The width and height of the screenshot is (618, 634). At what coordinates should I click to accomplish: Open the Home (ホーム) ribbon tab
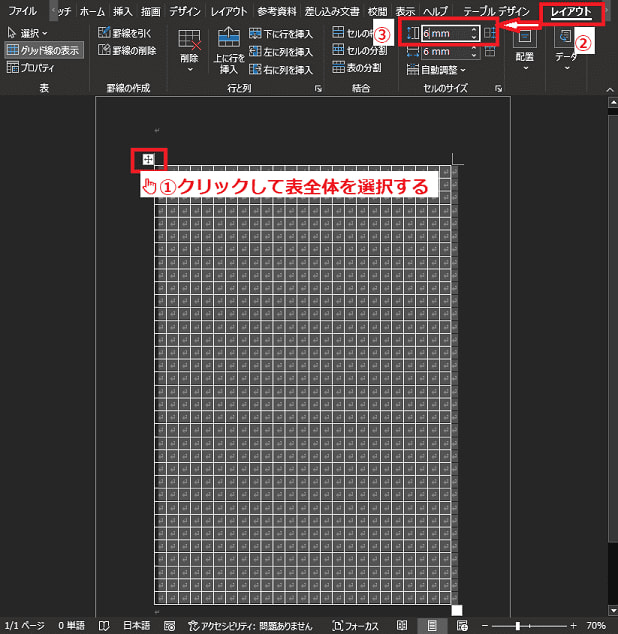[91, 11]
